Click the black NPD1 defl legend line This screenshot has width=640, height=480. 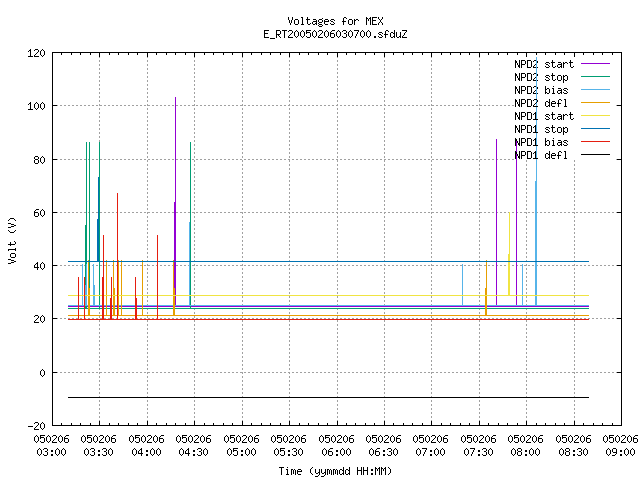(596, 155)
